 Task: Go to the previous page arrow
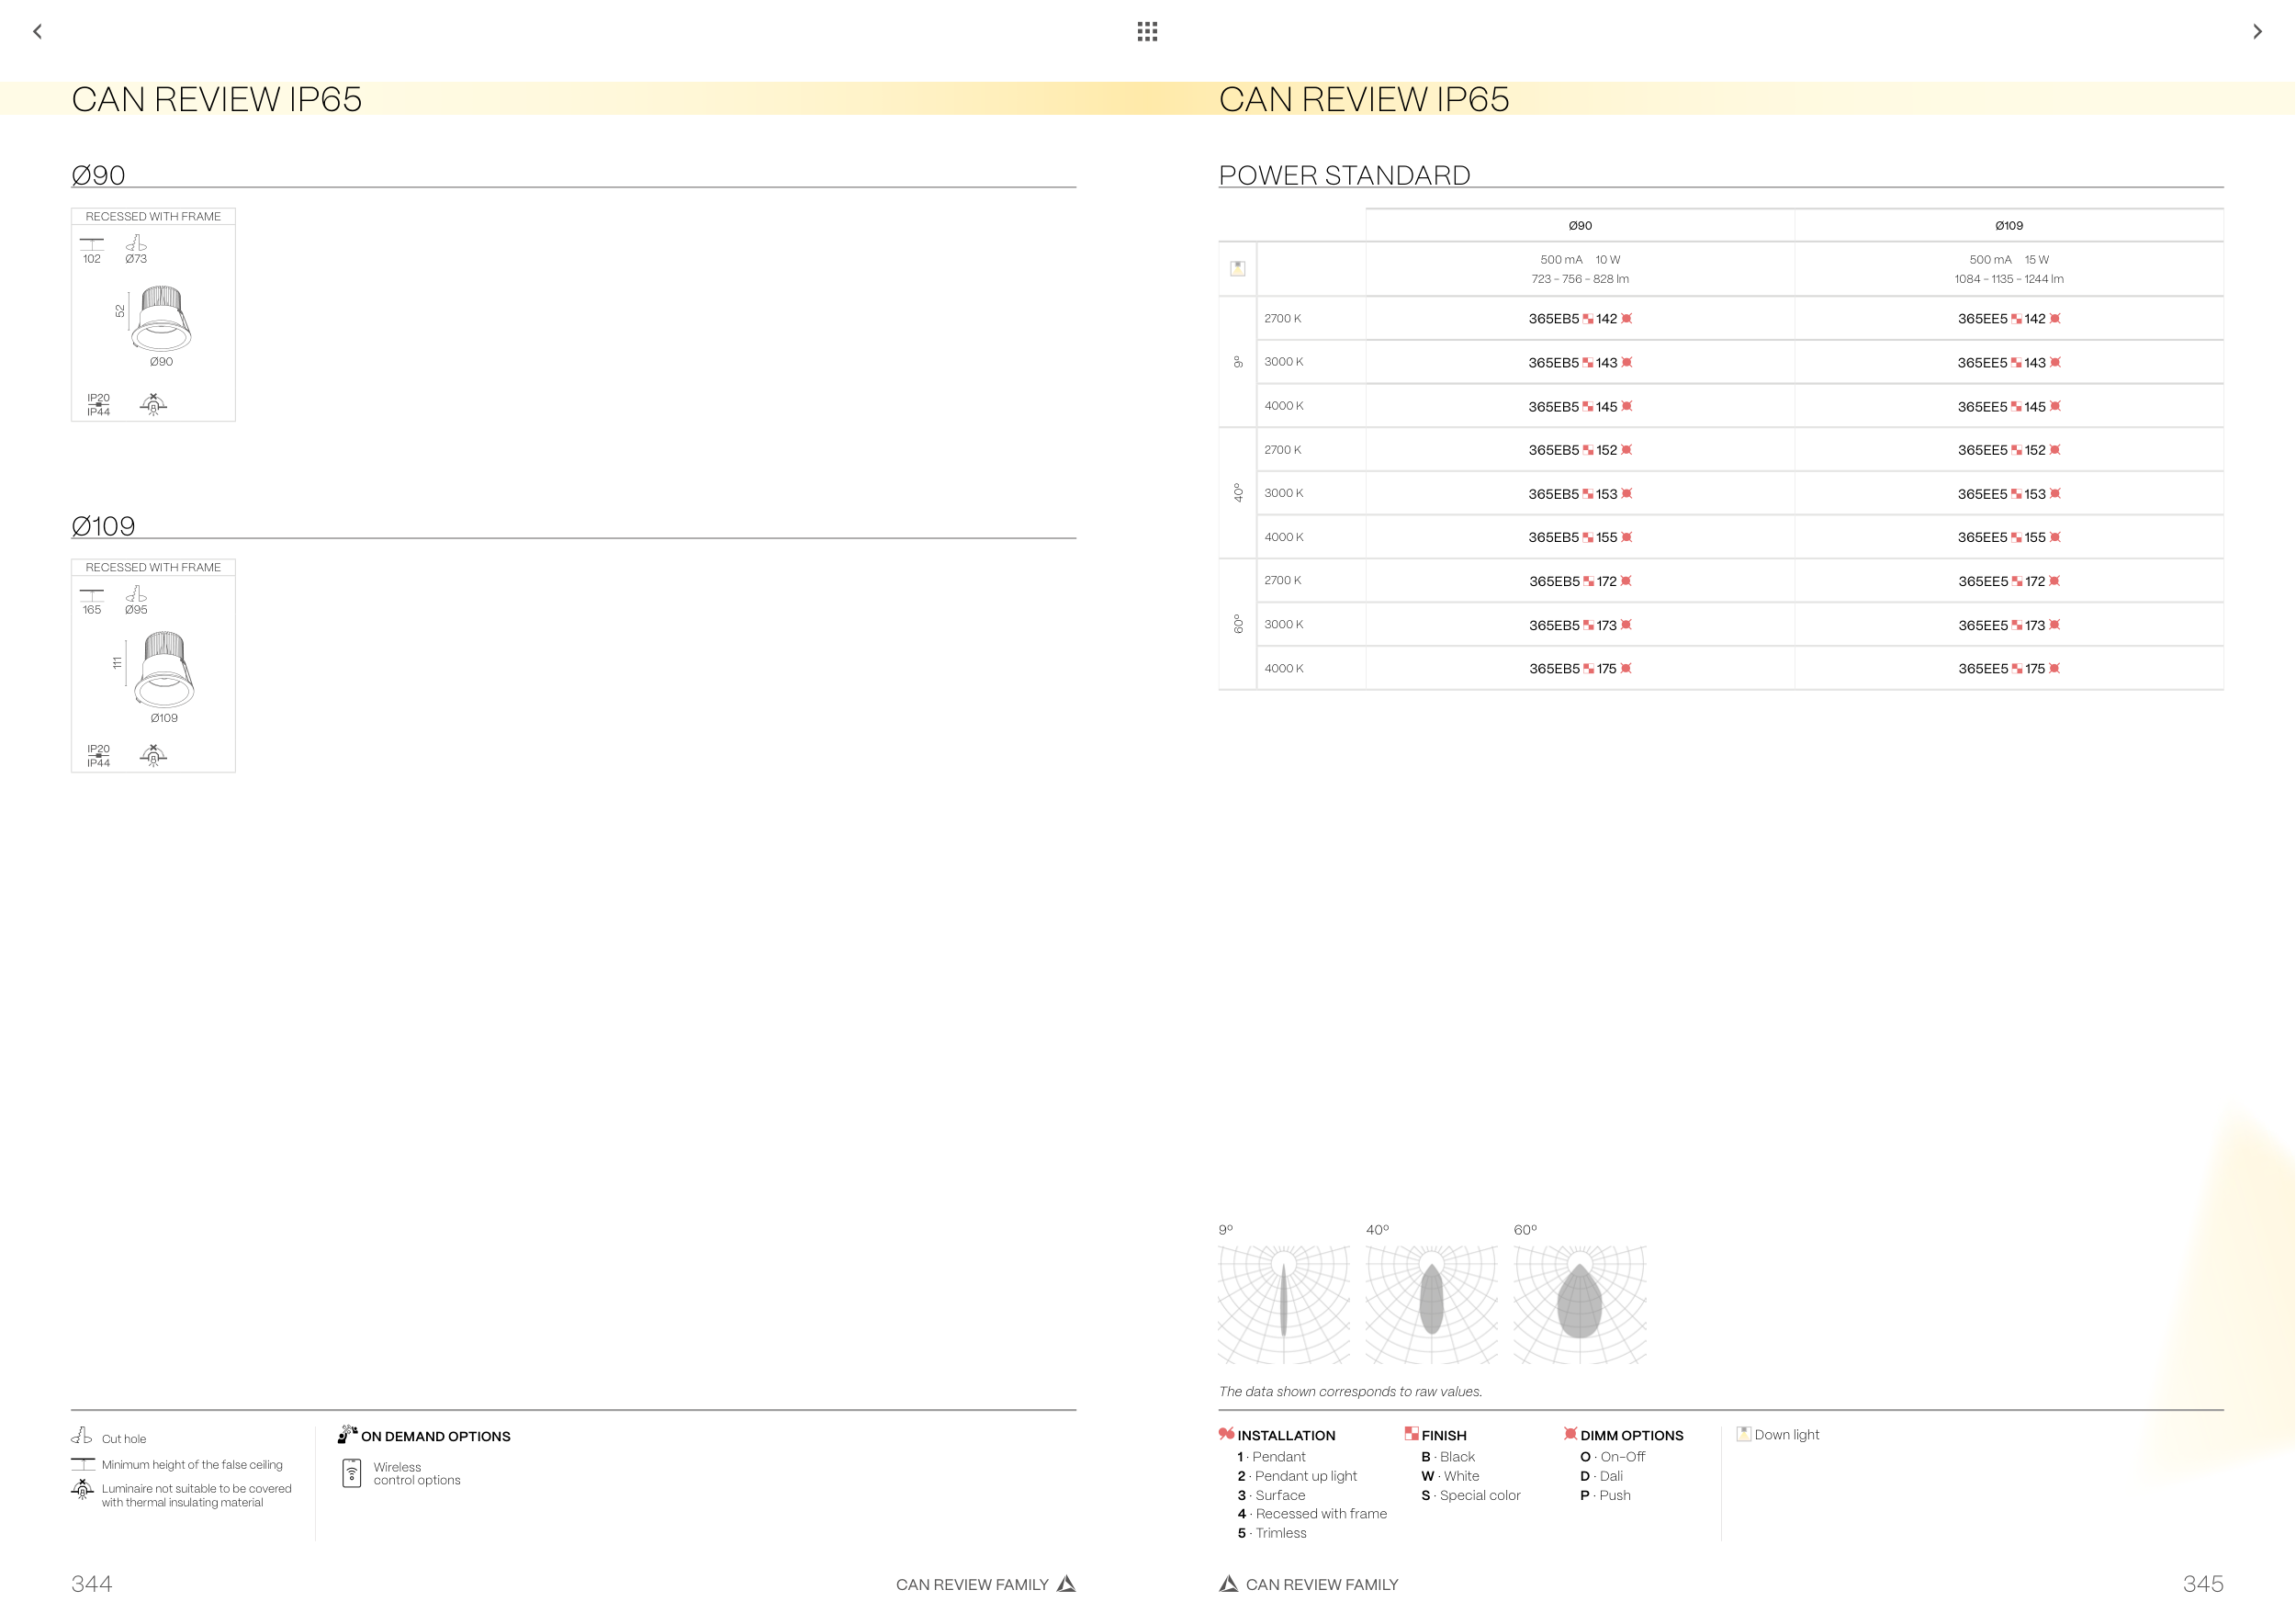[38, 32]
